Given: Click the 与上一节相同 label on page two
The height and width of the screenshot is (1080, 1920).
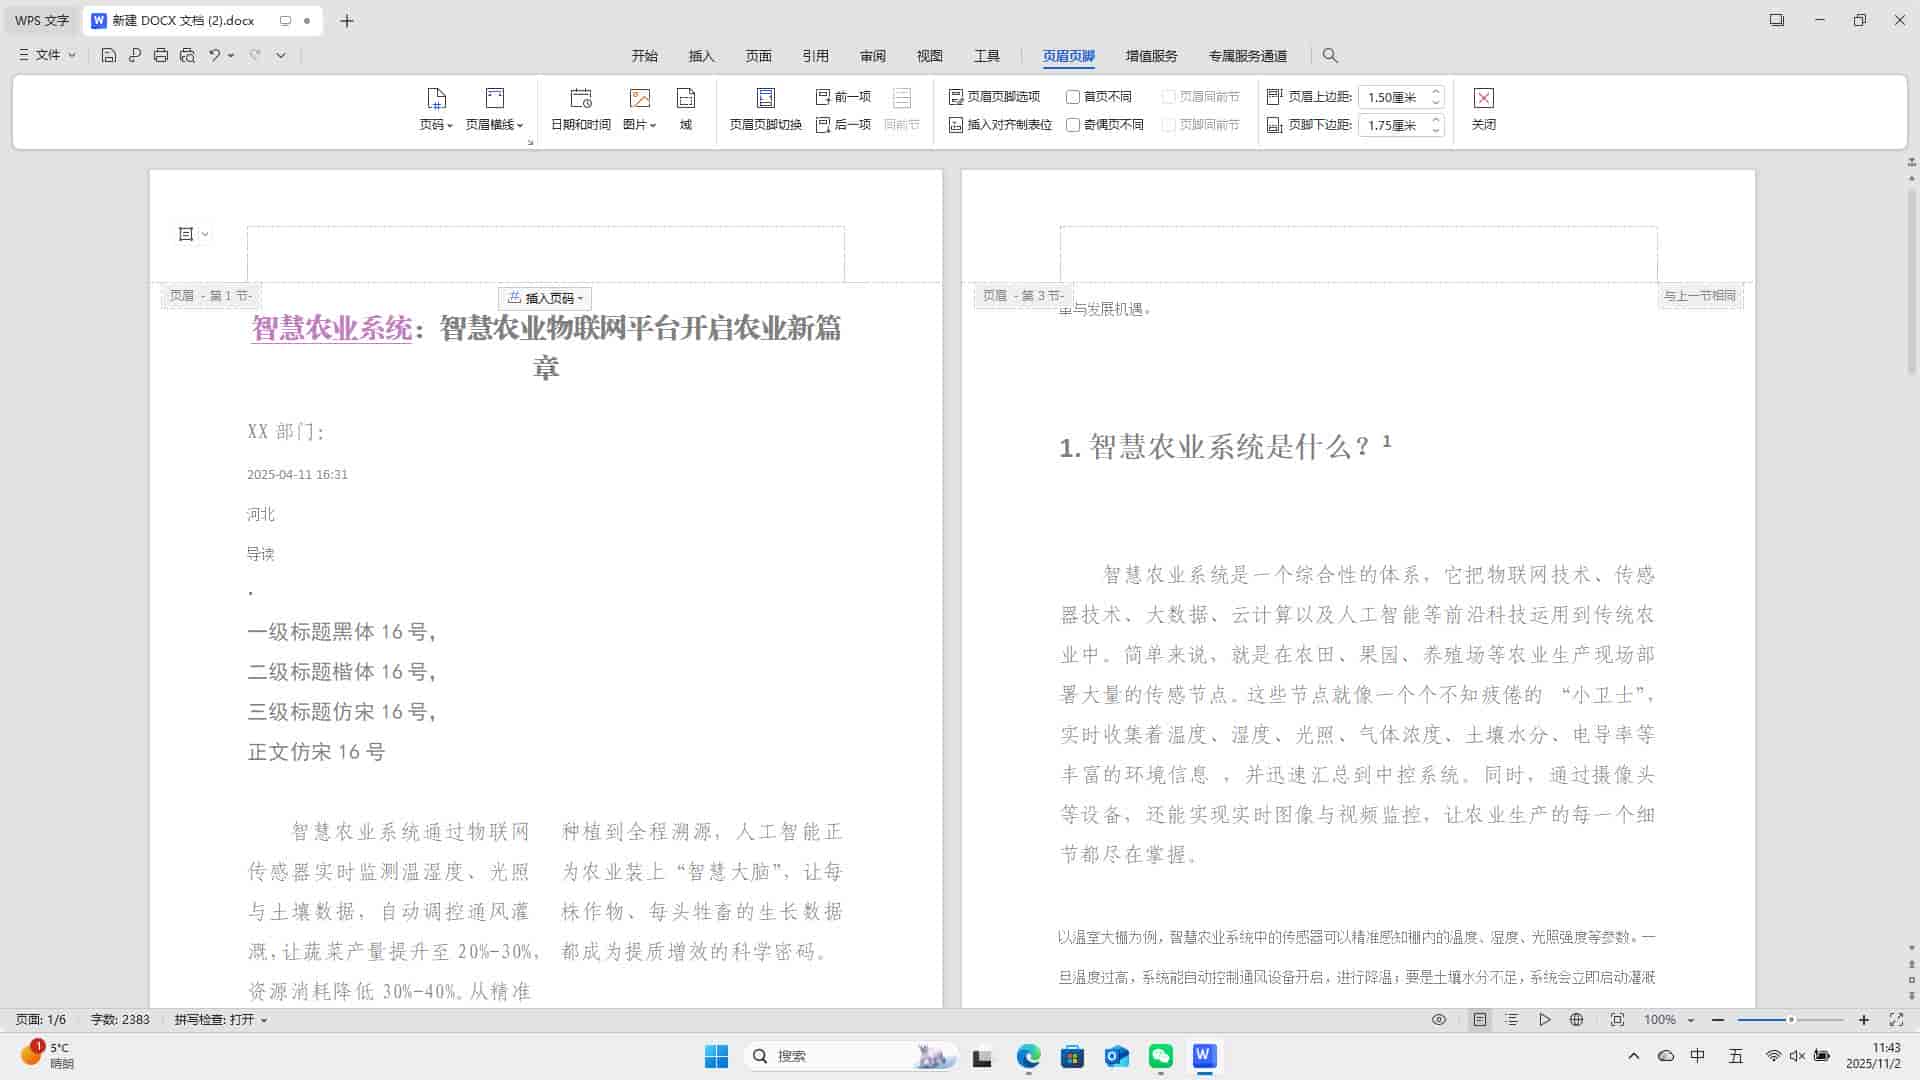Looking at the screenshot, I should click(1700, 296).
